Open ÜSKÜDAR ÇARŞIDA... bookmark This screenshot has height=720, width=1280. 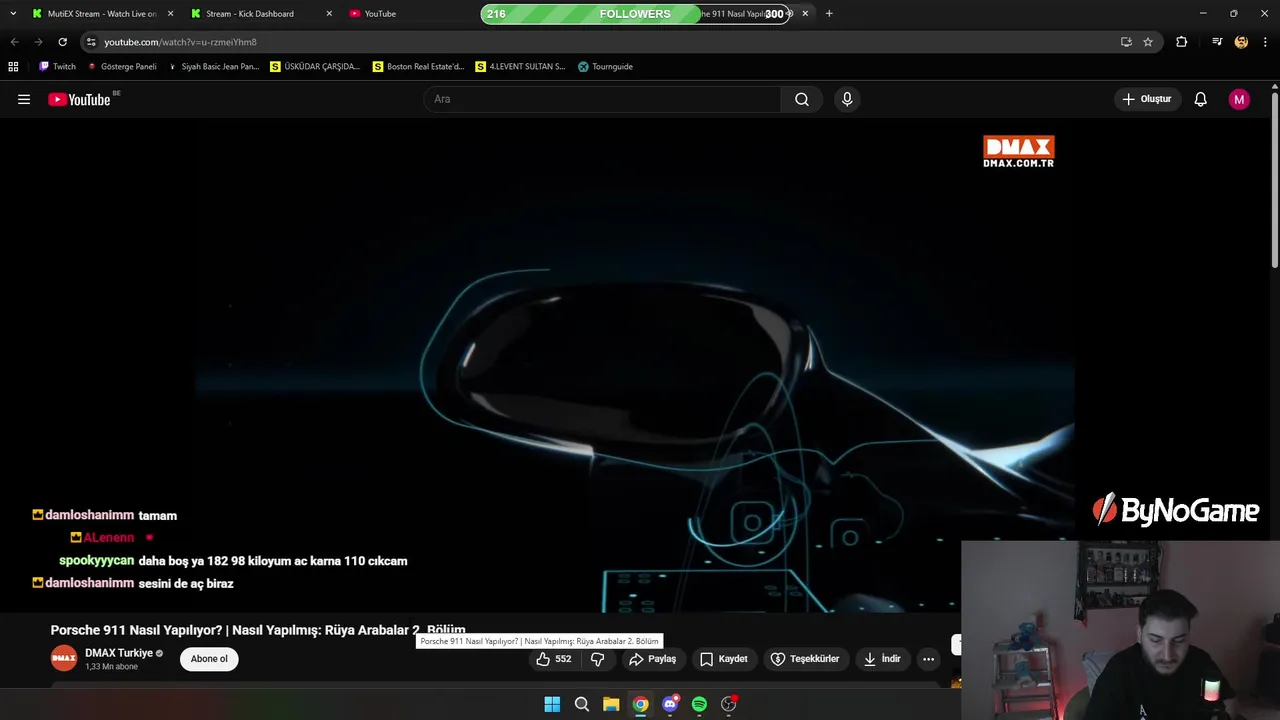click(x=315, y=67)
